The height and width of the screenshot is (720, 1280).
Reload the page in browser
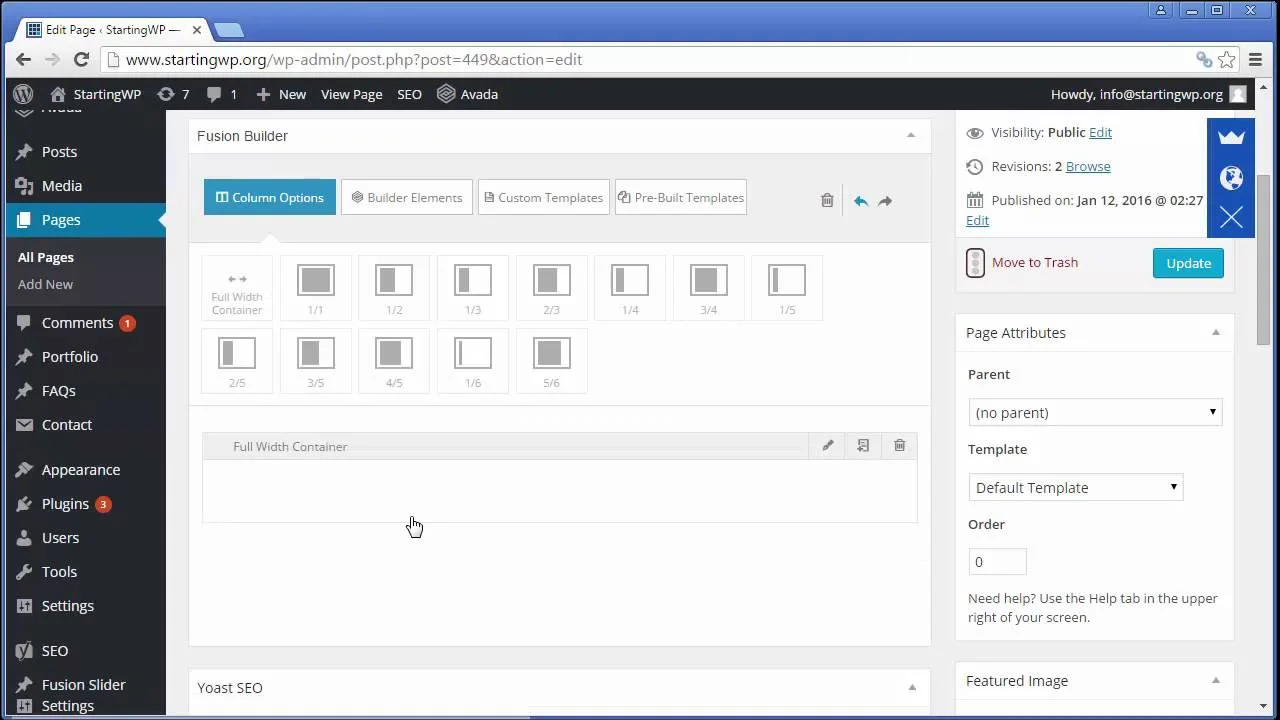pos(82,59)
